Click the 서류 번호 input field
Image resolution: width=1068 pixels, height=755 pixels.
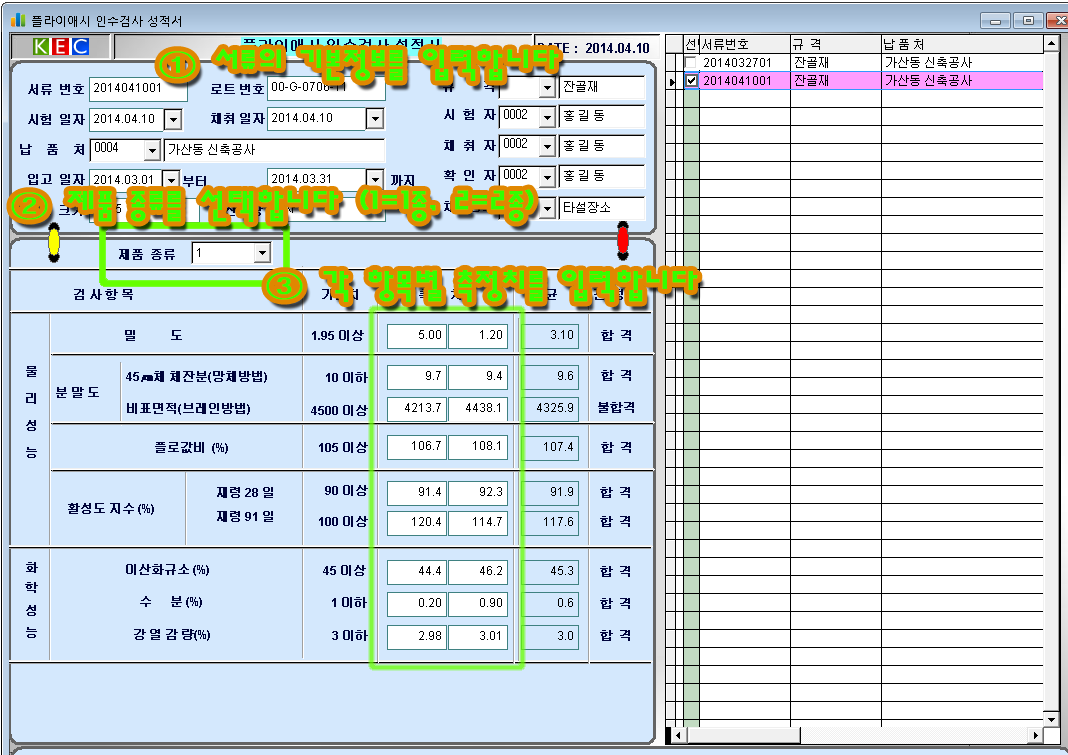(138, 88)
